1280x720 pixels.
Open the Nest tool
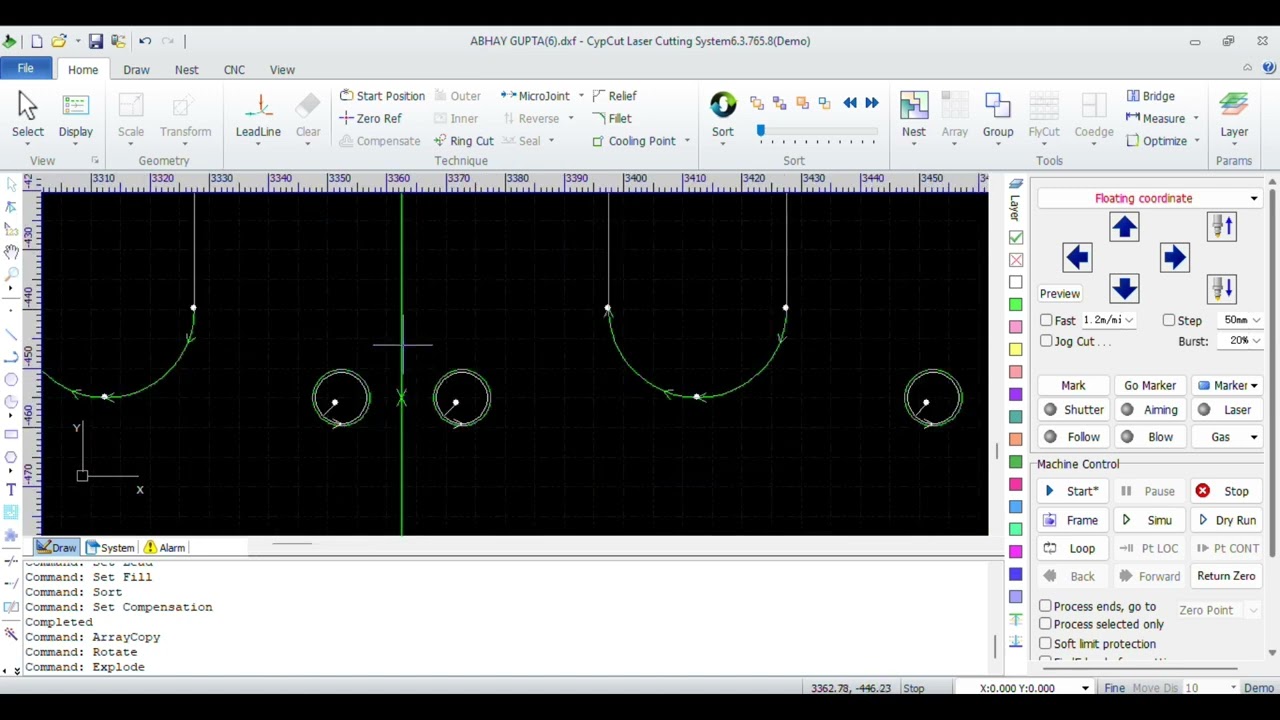(x=913, y=115)
